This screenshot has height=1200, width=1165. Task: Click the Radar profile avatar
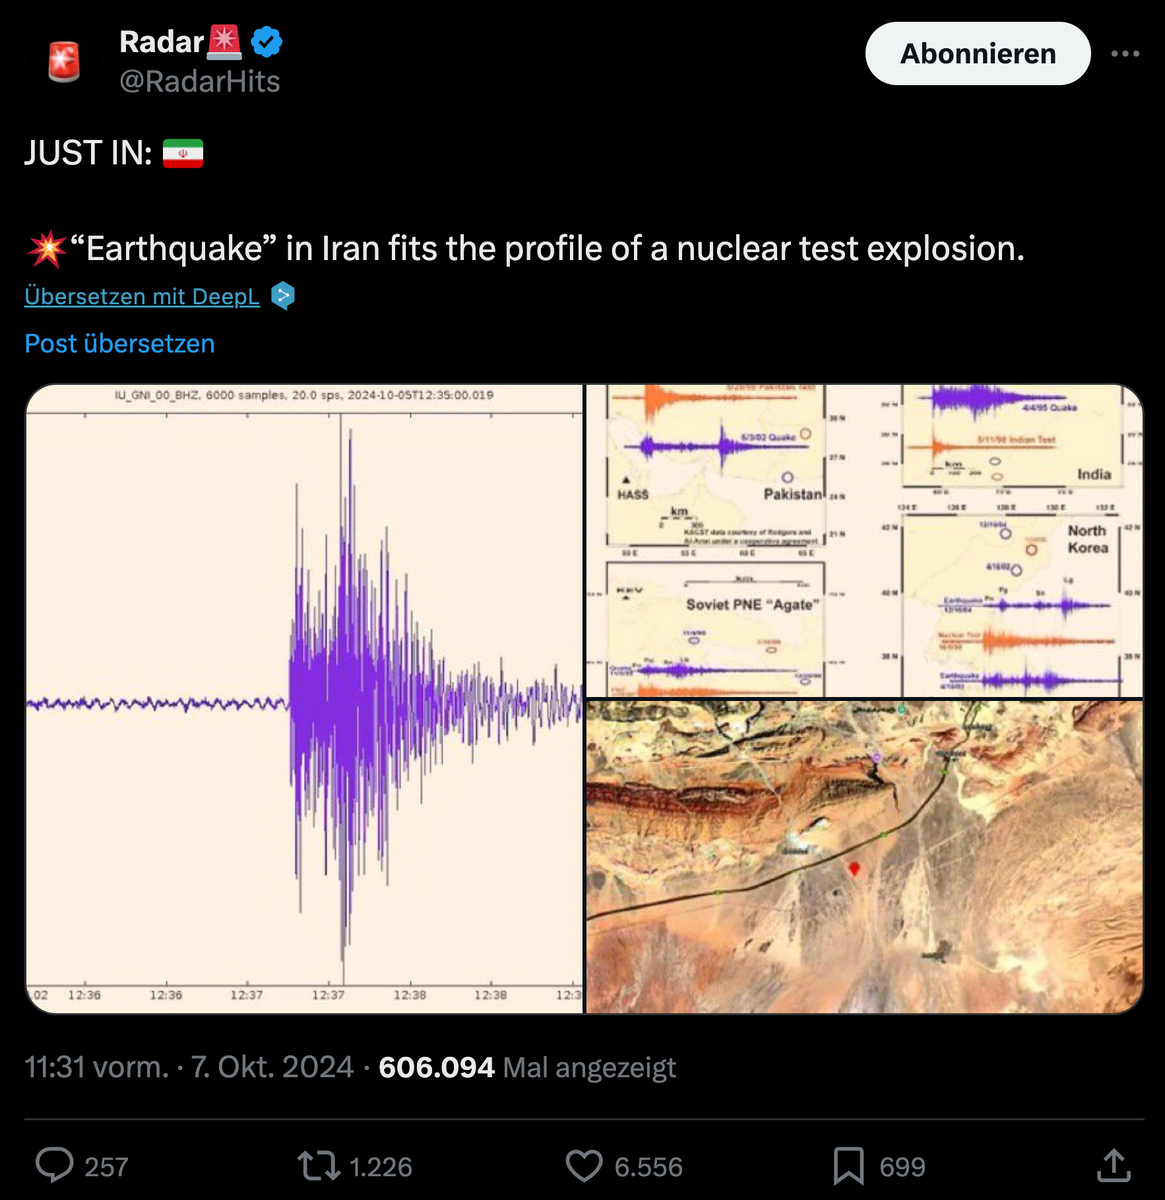click(64, 61)
